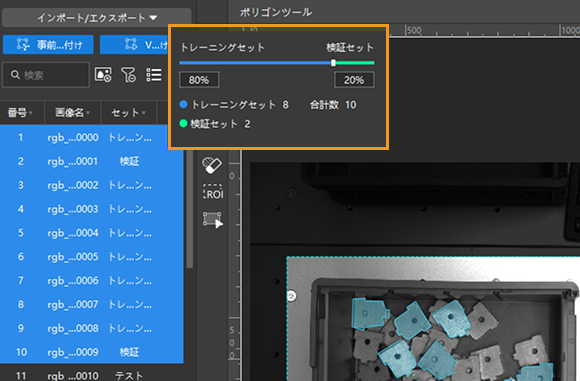Select row 9 rgb_...0008
This screenshot has height=381, width=580.
[92, 328]
